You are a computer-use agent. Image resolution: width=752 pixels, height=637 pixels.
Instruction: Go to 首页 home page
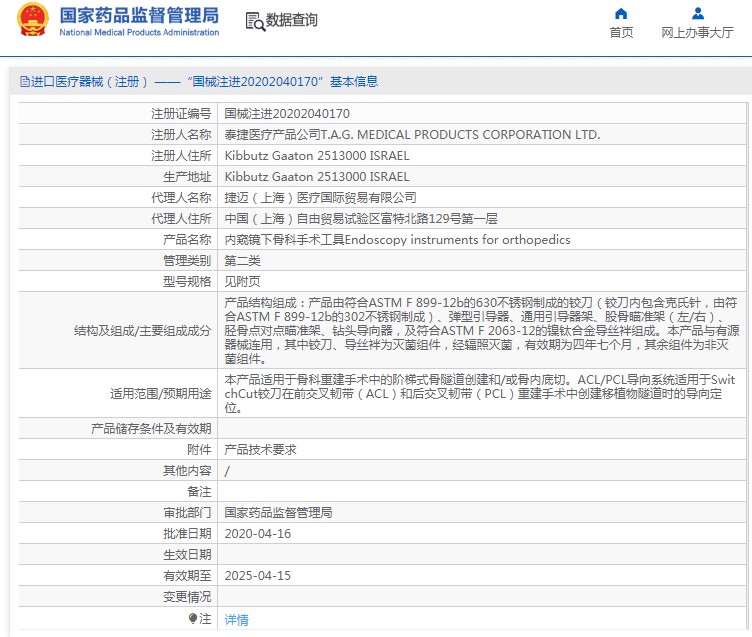click(621, 33)
